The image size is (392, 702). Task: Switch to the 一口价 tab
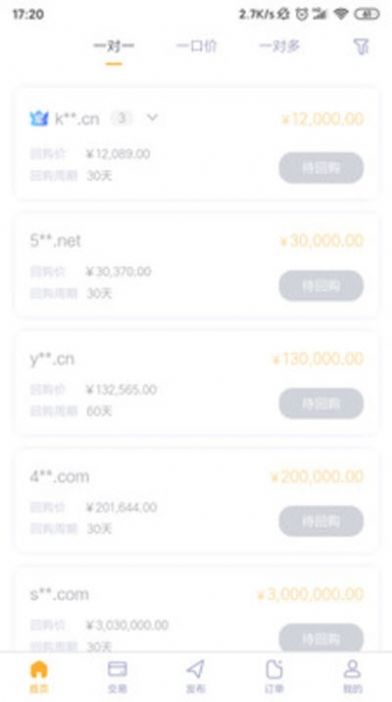click(x=196, y=46)
